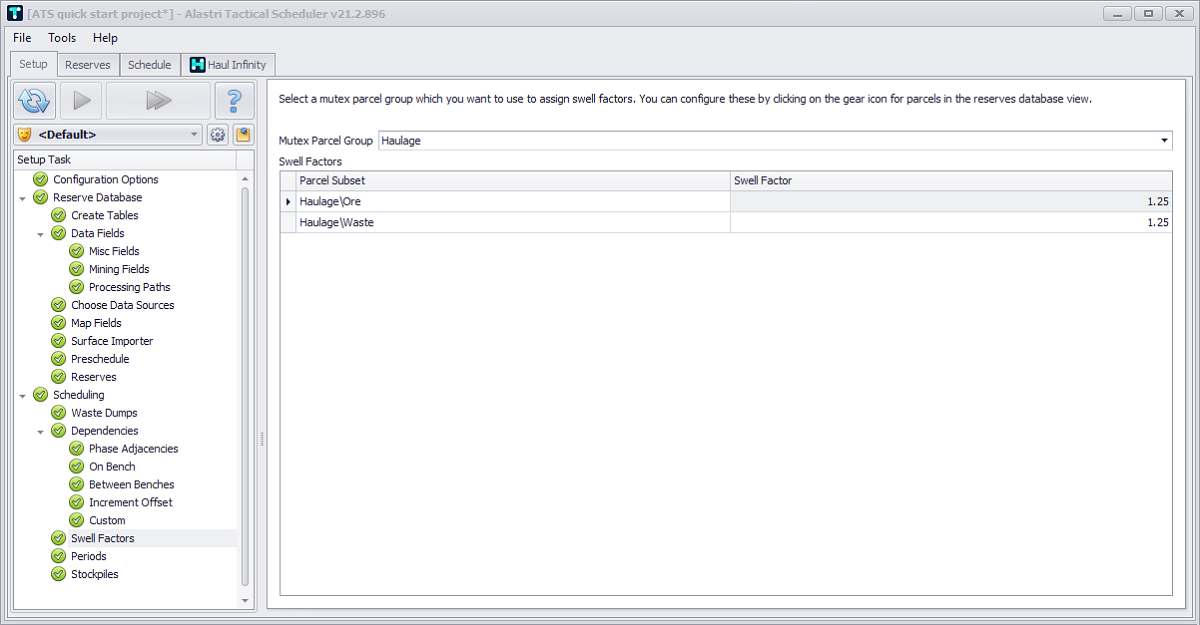The image size is (1200, 625).
Task: Click the Haulage\Waste parcel subset cell
Action: coord(514,223)
